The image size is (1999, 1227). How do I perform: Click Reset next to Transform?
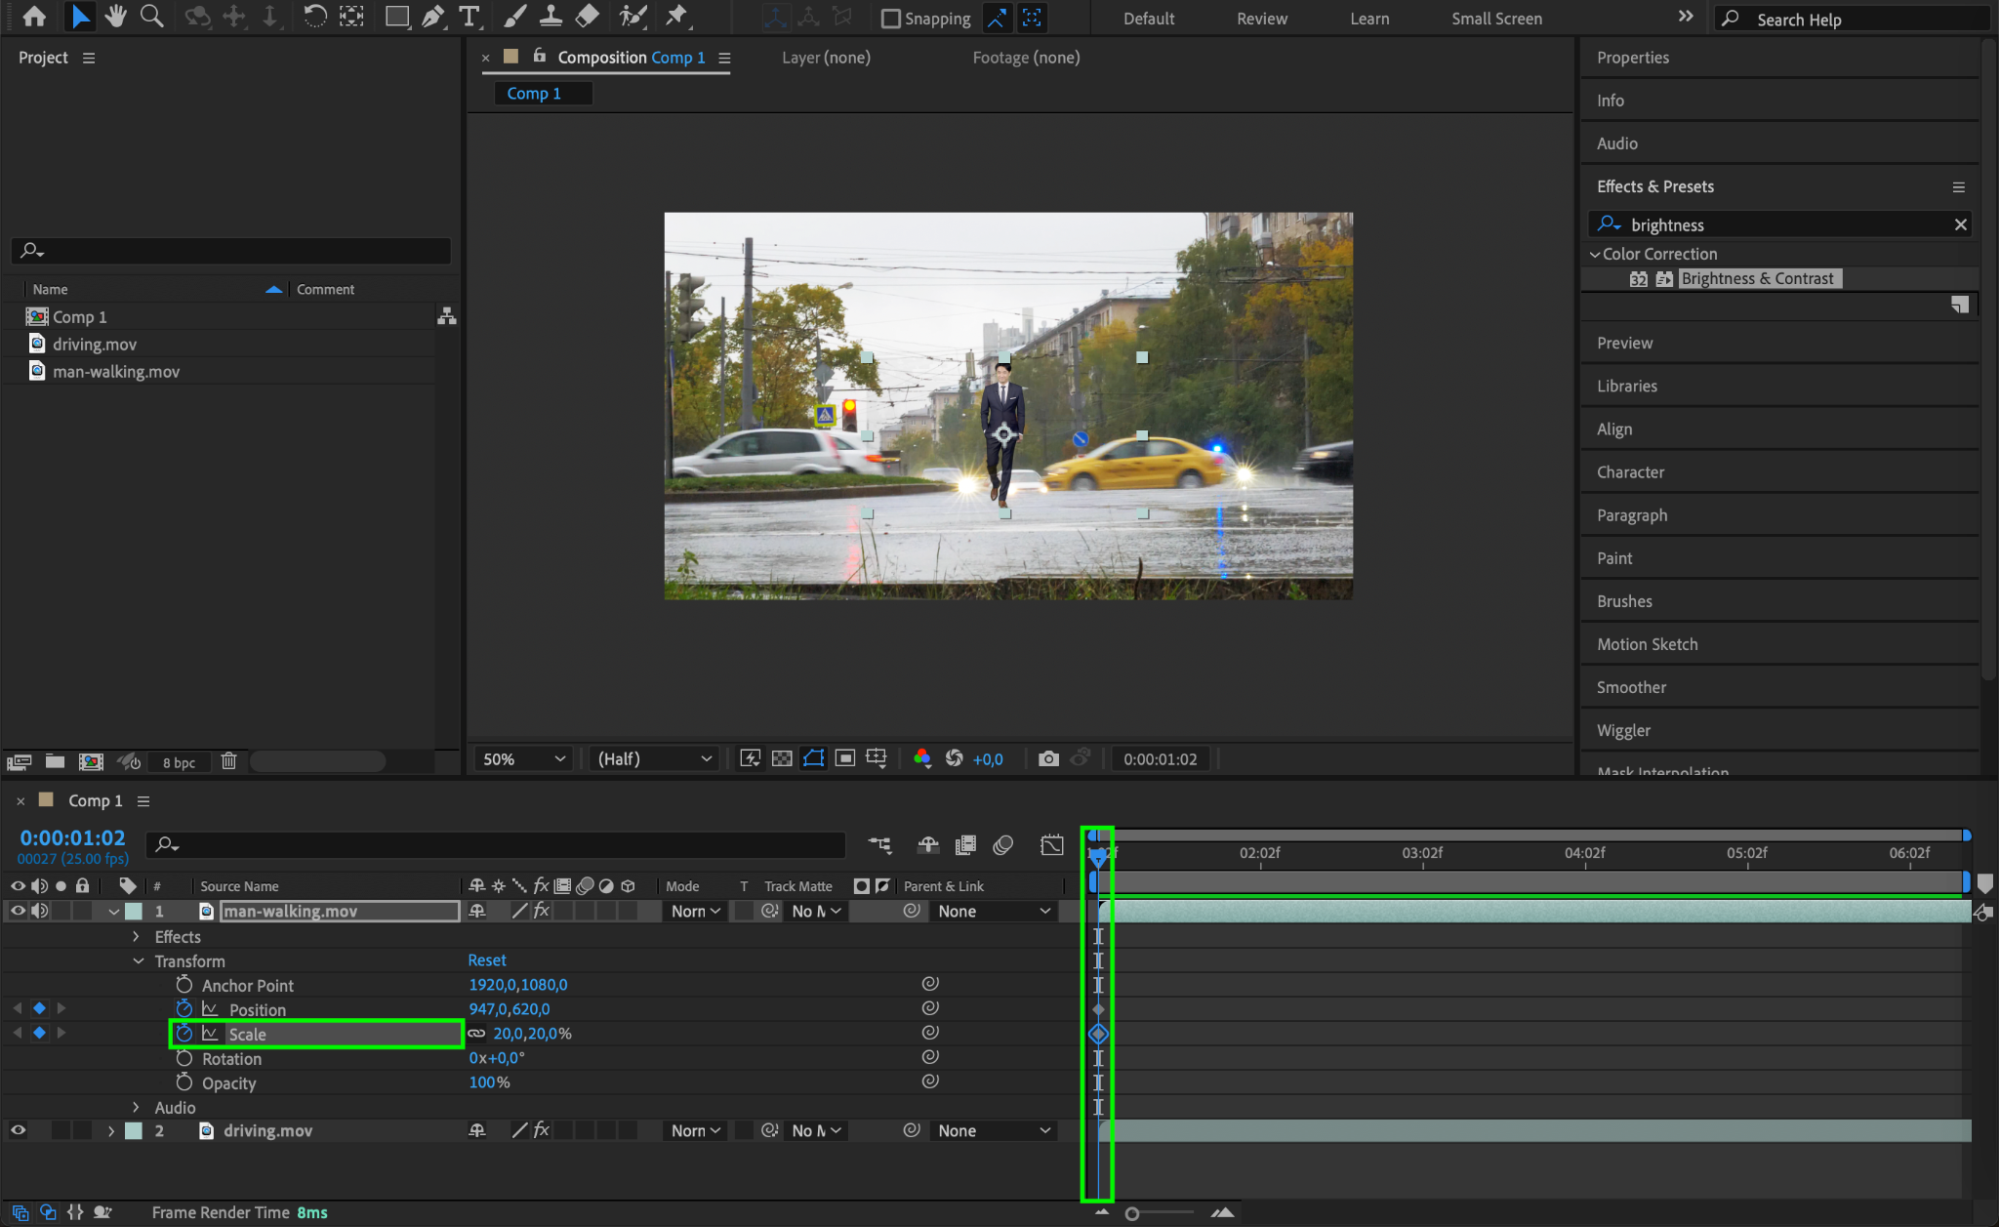[487, 960]
